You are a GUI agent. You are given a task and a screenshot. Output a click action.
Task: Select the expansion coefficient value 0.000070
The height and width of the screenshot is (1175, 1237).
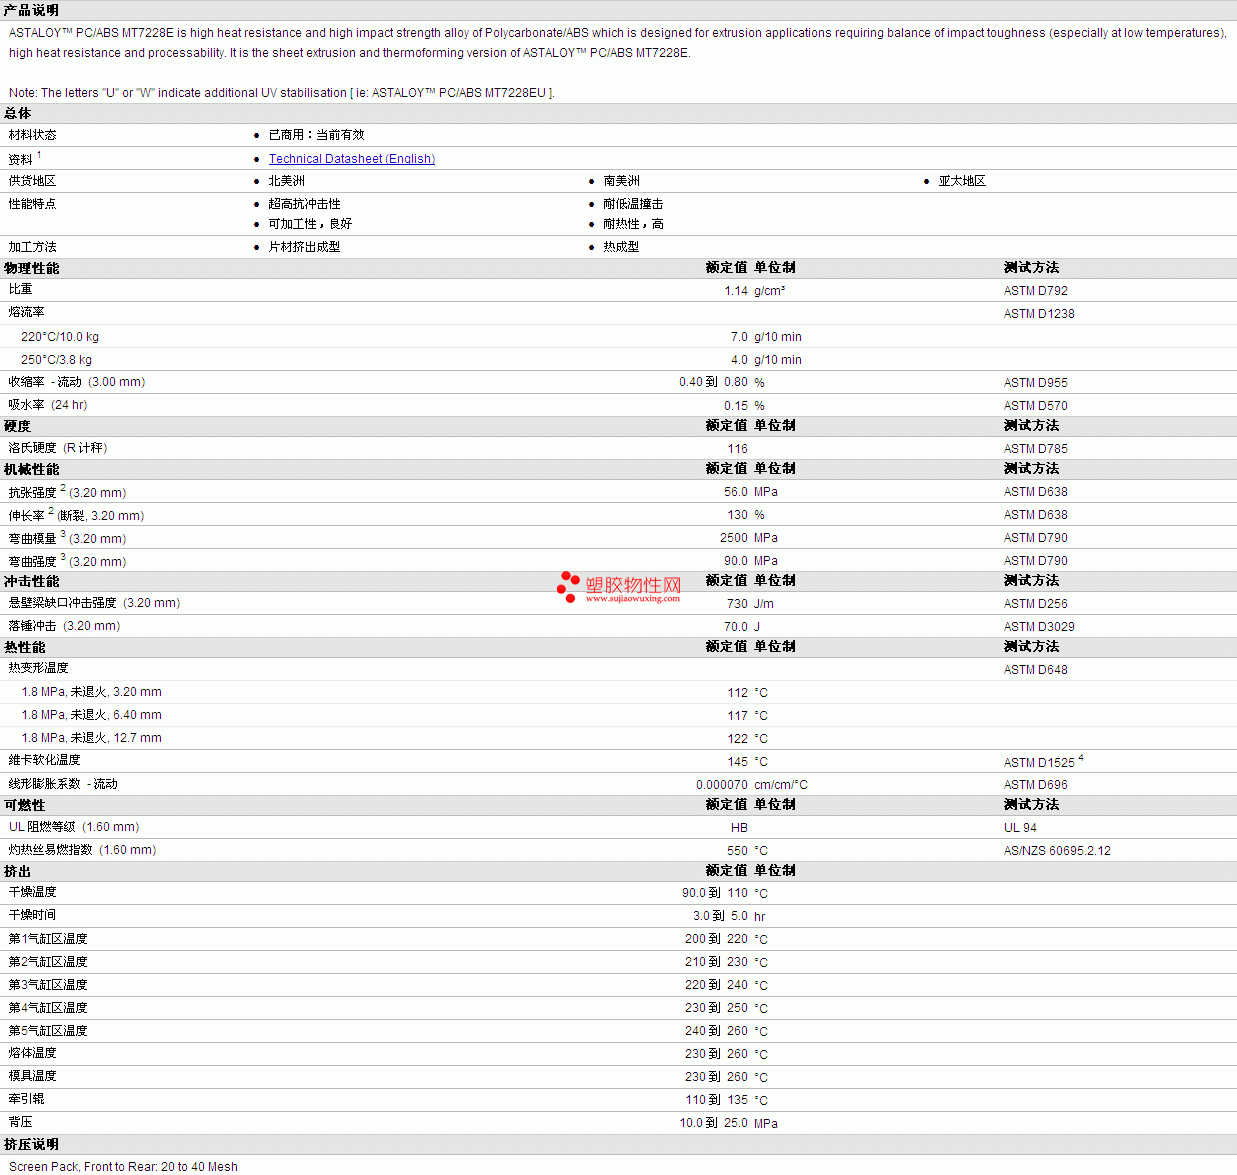coord(722,785)
